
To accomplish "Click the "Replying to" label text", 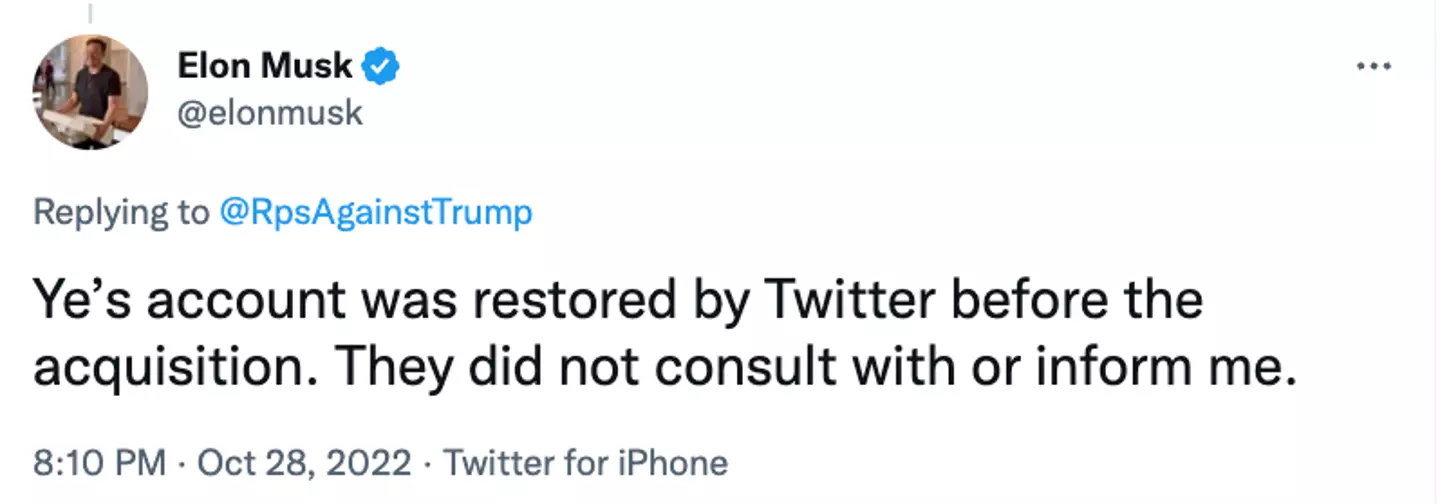I will (x=118, y=212).
